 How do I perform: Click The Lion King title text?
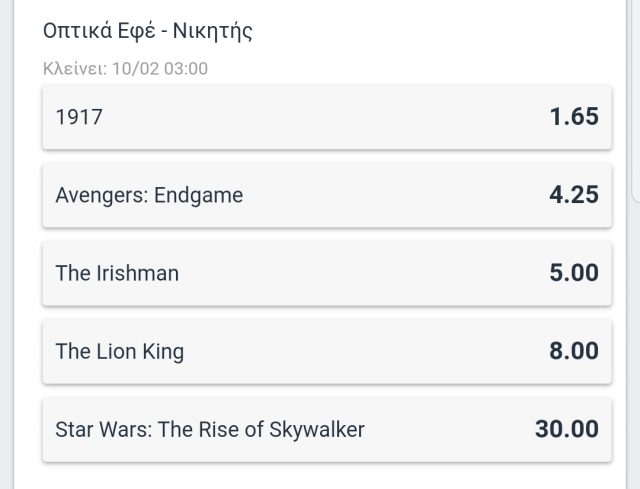click(120, 352)
